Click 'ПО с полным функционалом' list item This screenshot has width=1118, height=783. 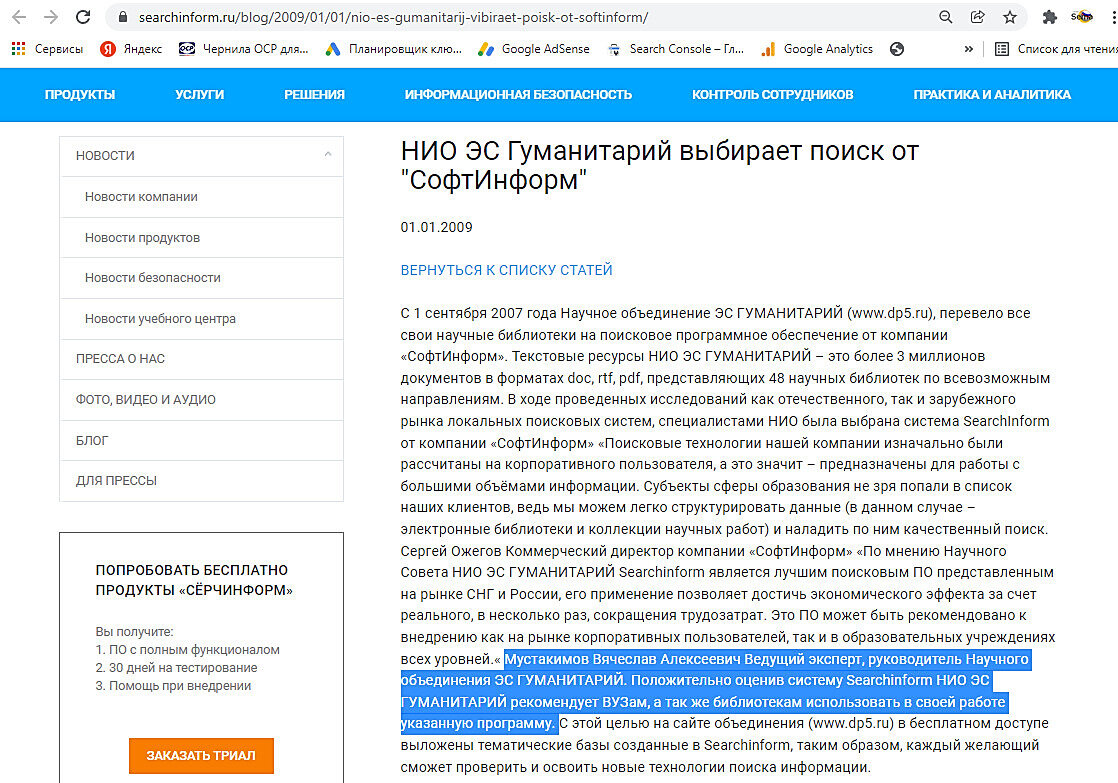coord(188,650)
